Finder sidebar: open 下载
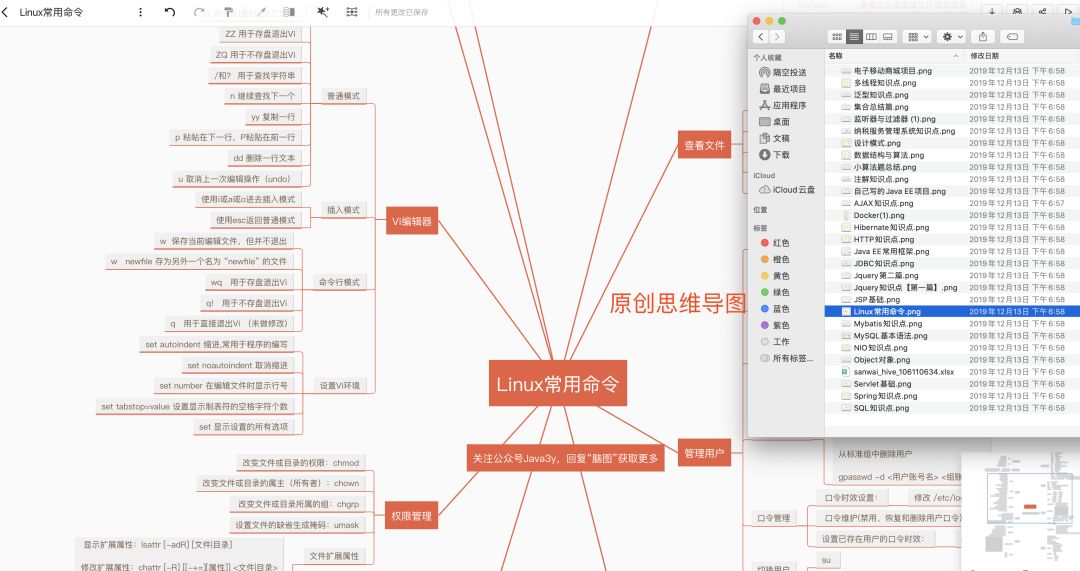 pyautogui.click(x=774, y=155)
